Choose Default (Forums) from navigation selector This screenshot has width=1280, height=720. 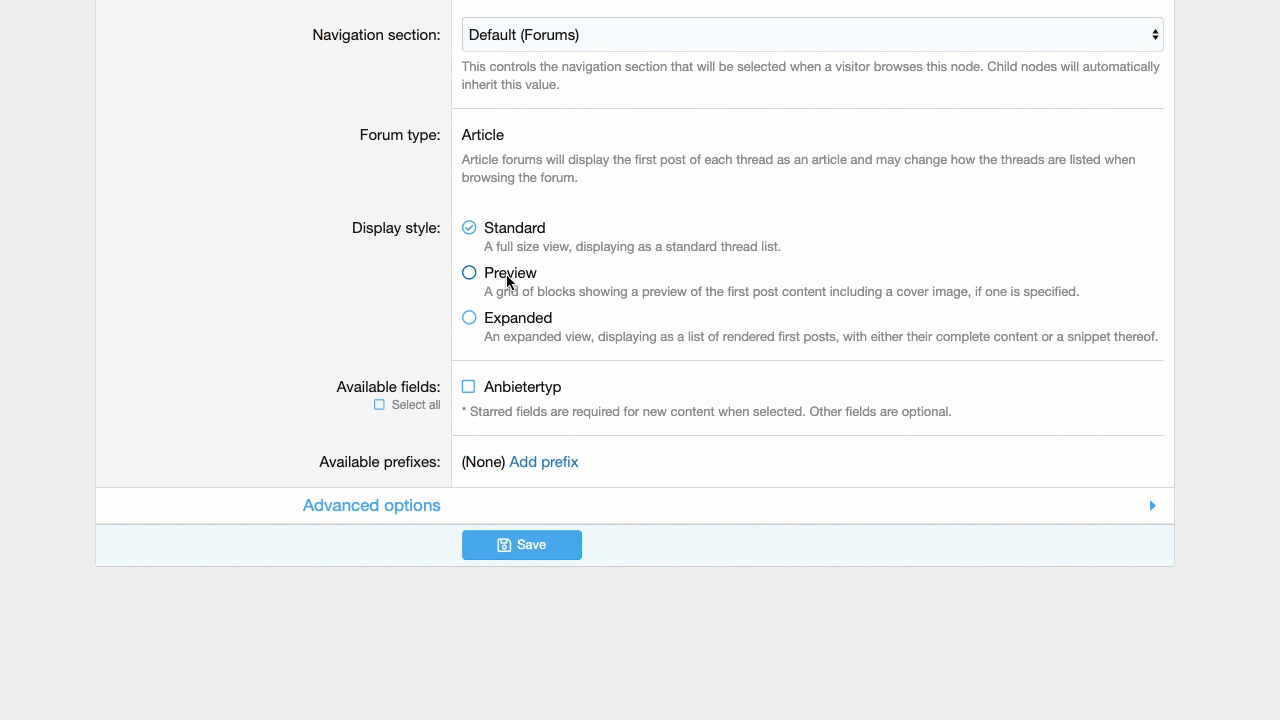point(812,35)
